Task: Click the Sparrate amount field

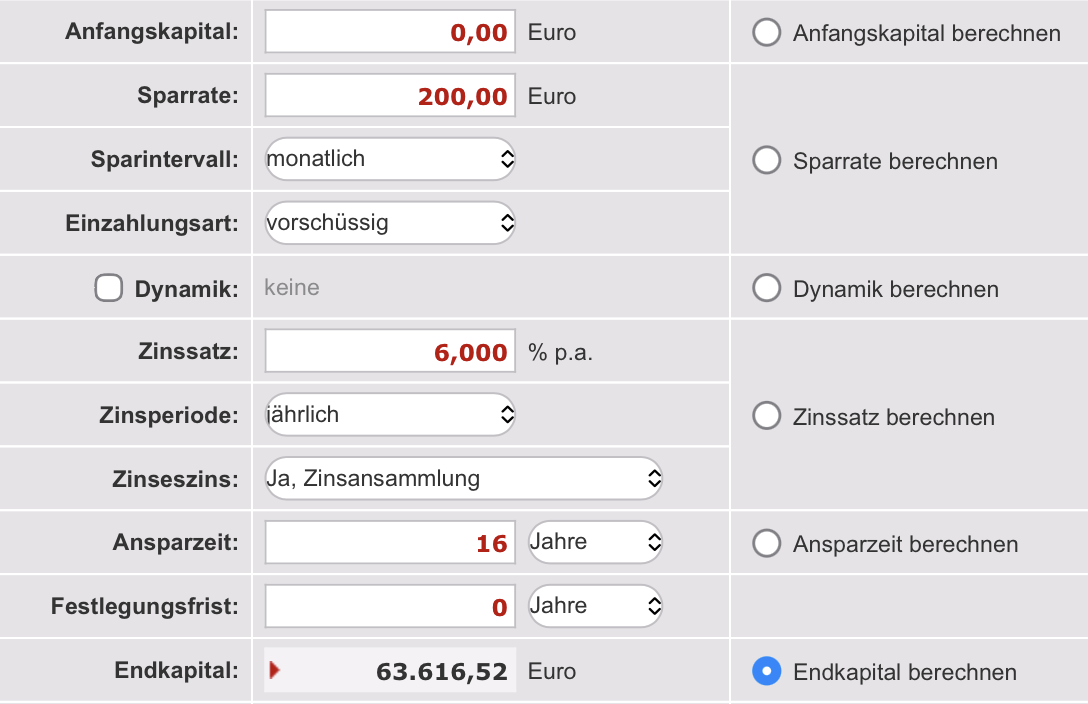Action: [390, 95]
